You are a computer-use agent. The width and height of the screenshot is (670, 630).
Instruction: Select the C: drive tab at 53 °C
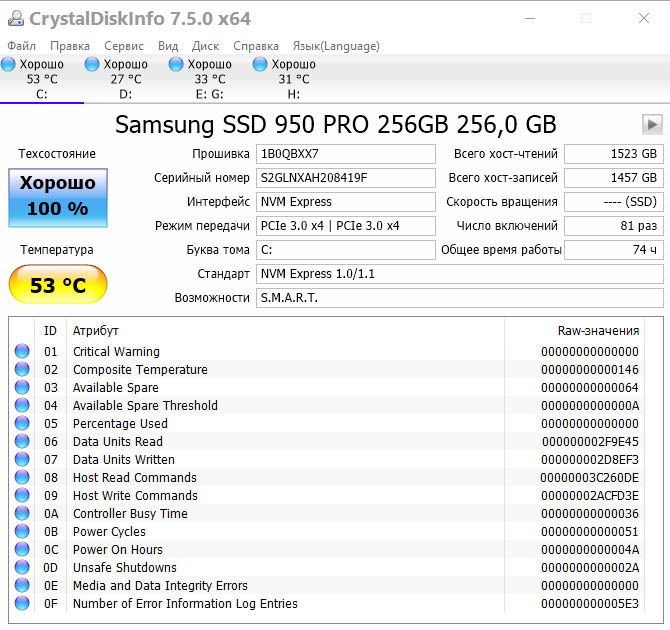click(x=42, y=79)
